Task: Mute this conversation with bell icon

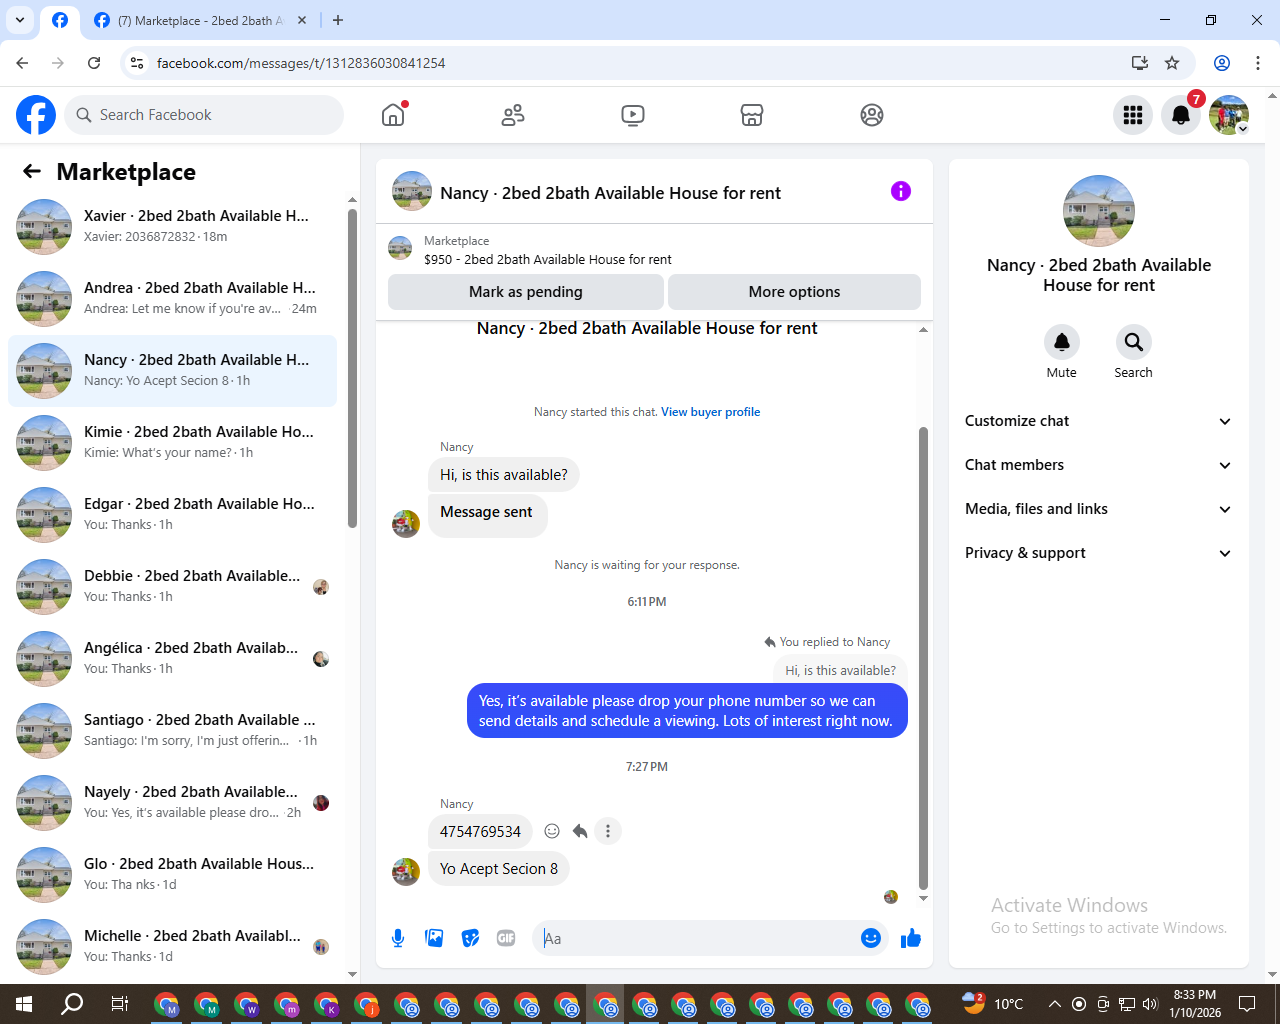Action: pos(1062,342)
